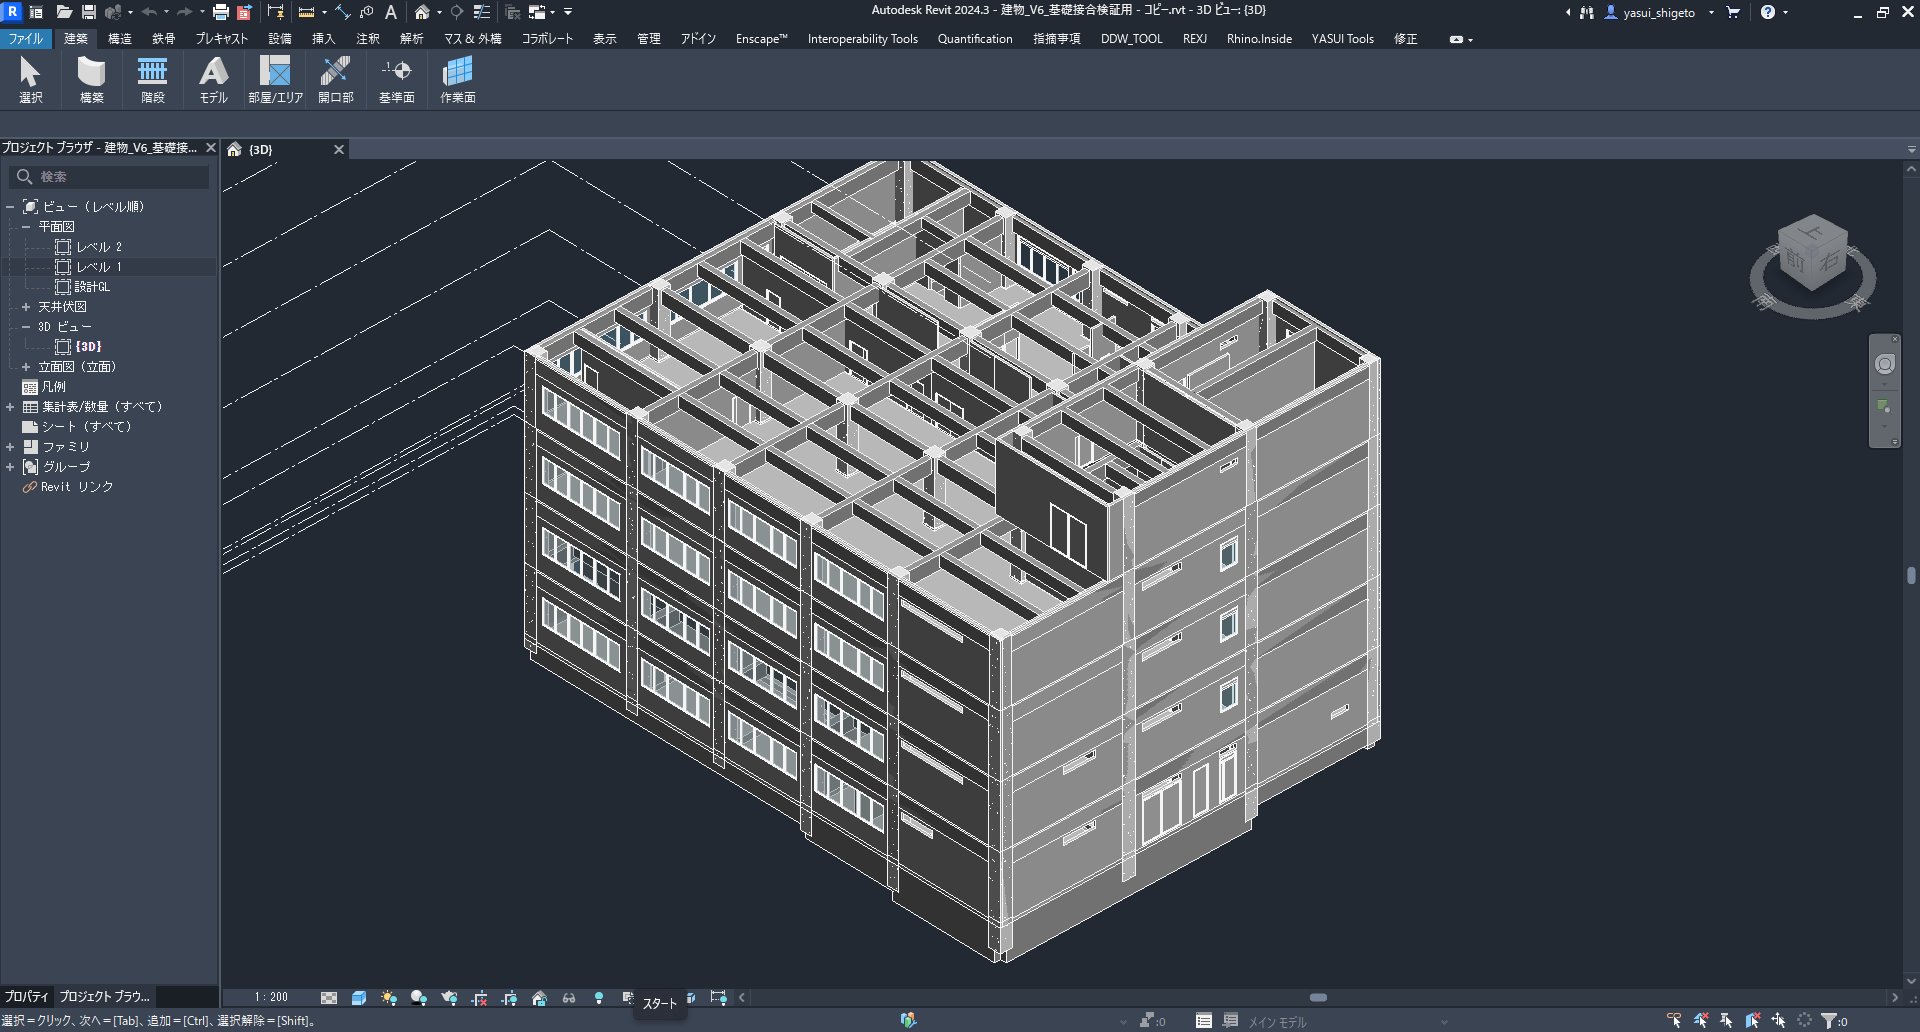Screen dimensions: 1920x1032
Task: Open the ファイル file menu
Action: 26,39
